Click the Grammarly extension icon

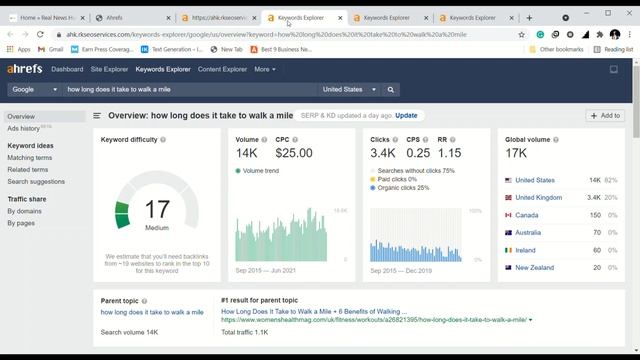tap(540, 35)
